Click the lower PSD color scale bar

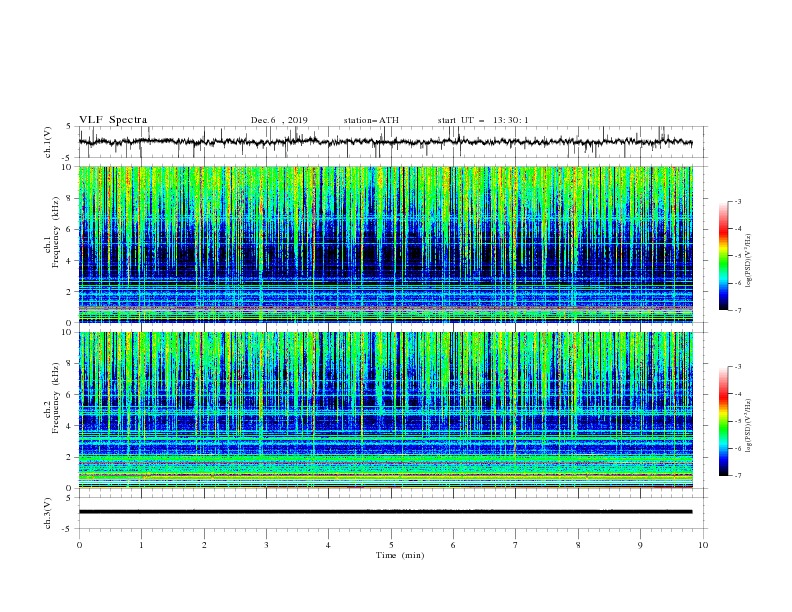point(723,421)
